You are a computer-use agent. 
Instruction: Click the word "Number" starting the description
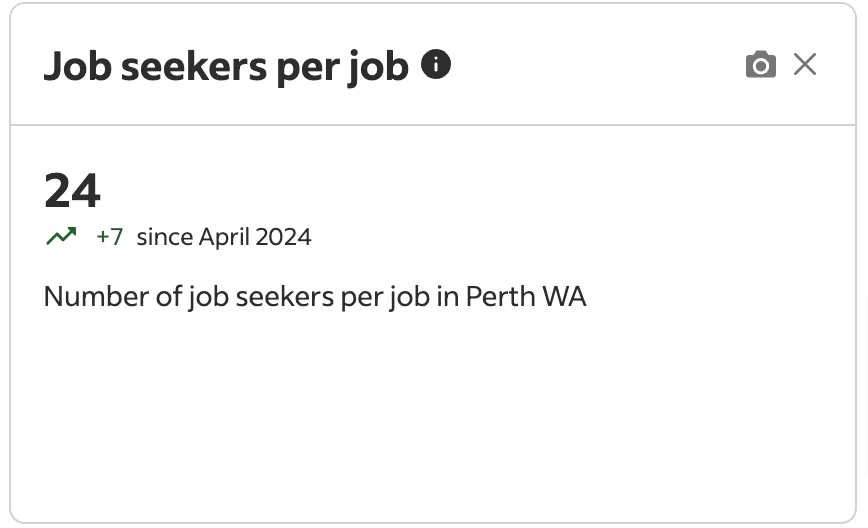click(x=89, y=297)
